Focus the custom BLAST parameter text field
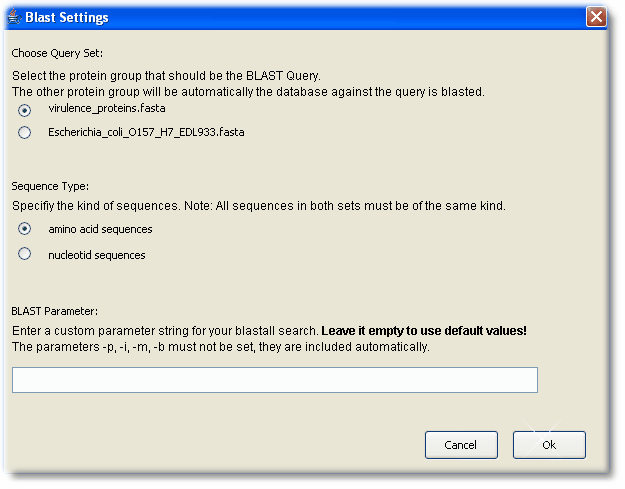The height and width of the screenshot is (489, 625). point(275,380)
